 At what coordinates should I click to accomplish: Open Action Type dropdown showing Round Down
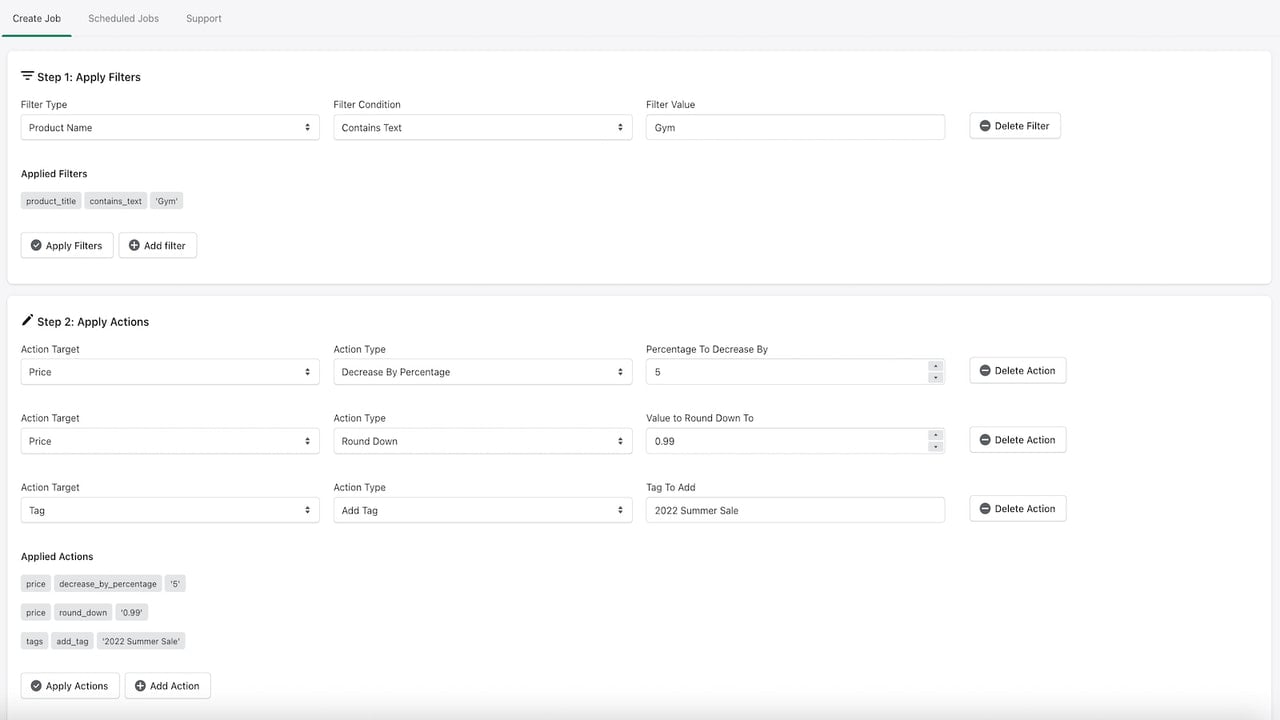pyautogui.click(x=483, y=441)
